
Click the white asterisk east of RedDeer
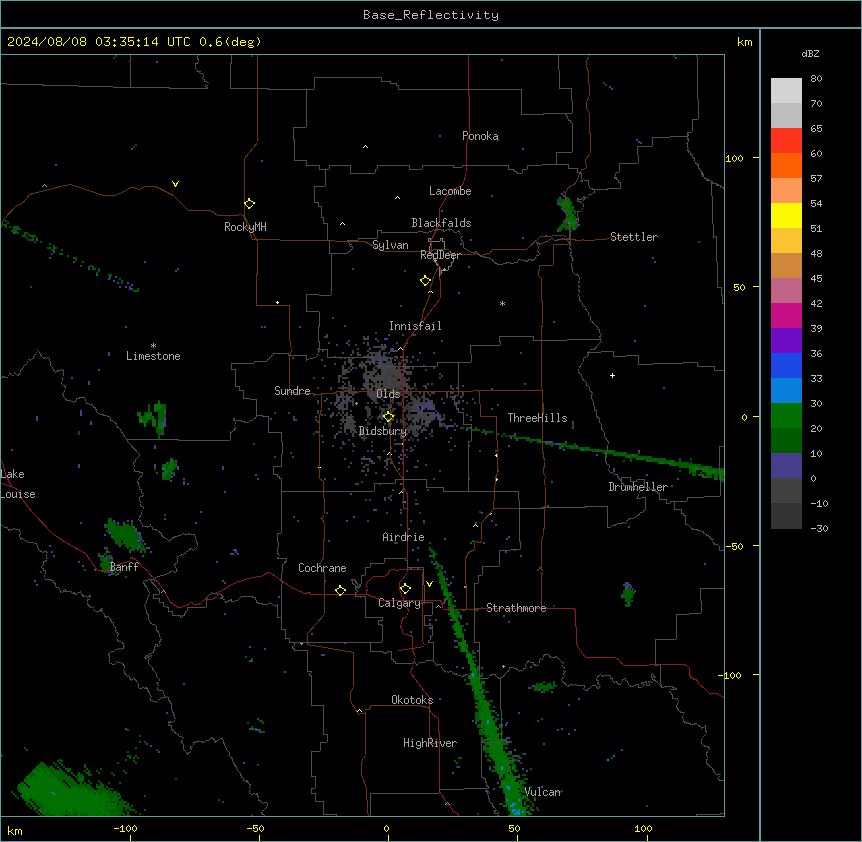coord(502,303)
